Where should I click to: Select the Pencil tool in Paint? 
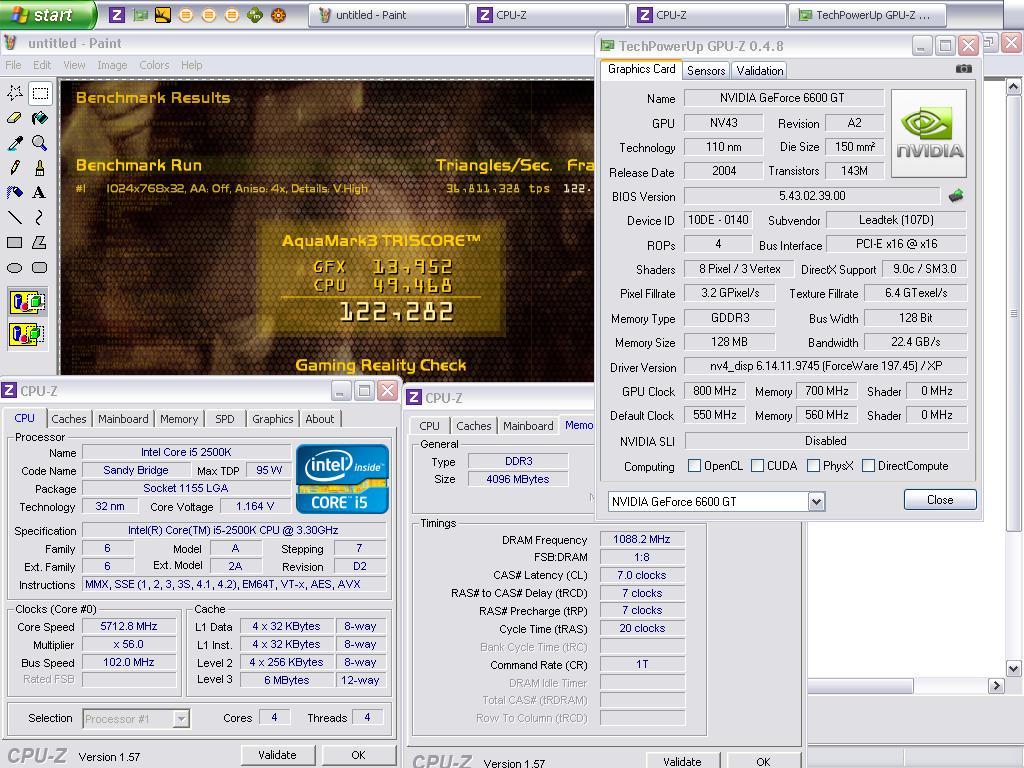pyautogui.click(x=14, y=168)
